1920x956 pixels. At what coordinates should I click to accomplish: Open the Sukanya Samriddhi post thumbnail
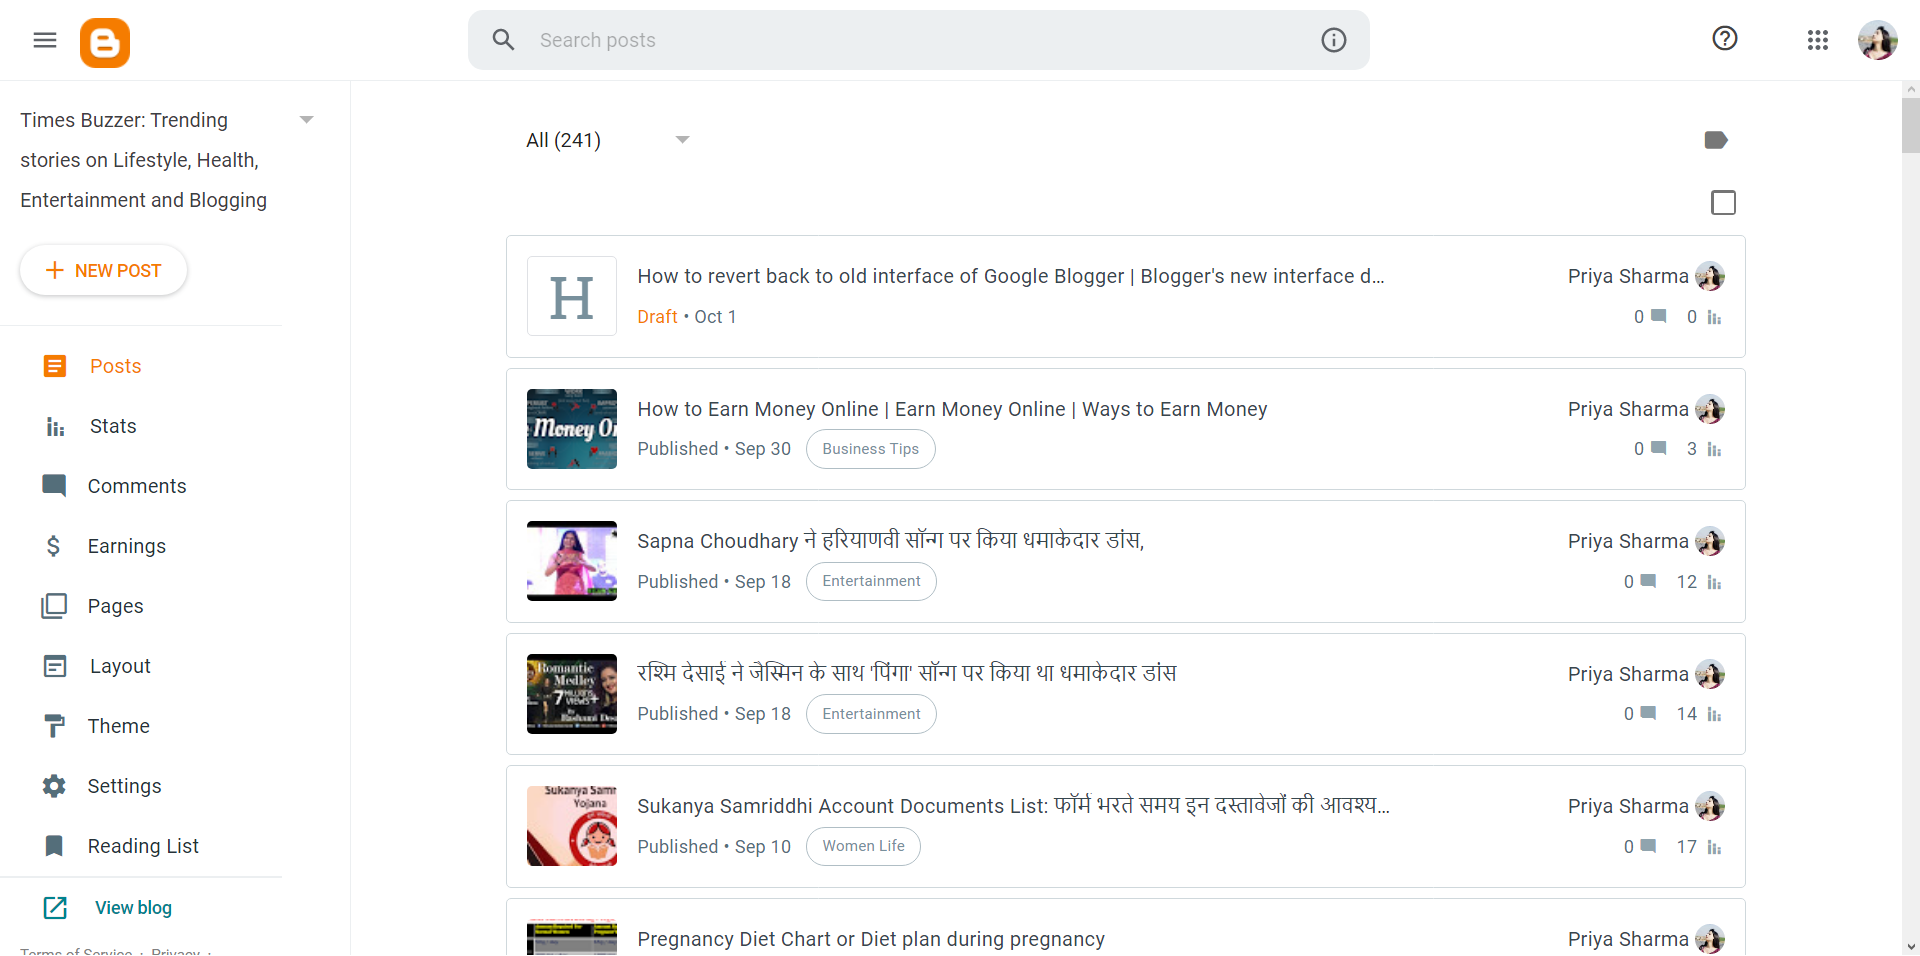pyautogui.click(x=572, y=826)
